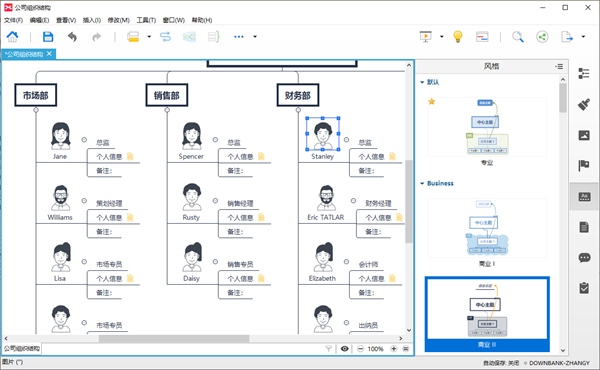This screenshot has width=600, height=370.
Task: Undo the last action
Action: (72, 37)
